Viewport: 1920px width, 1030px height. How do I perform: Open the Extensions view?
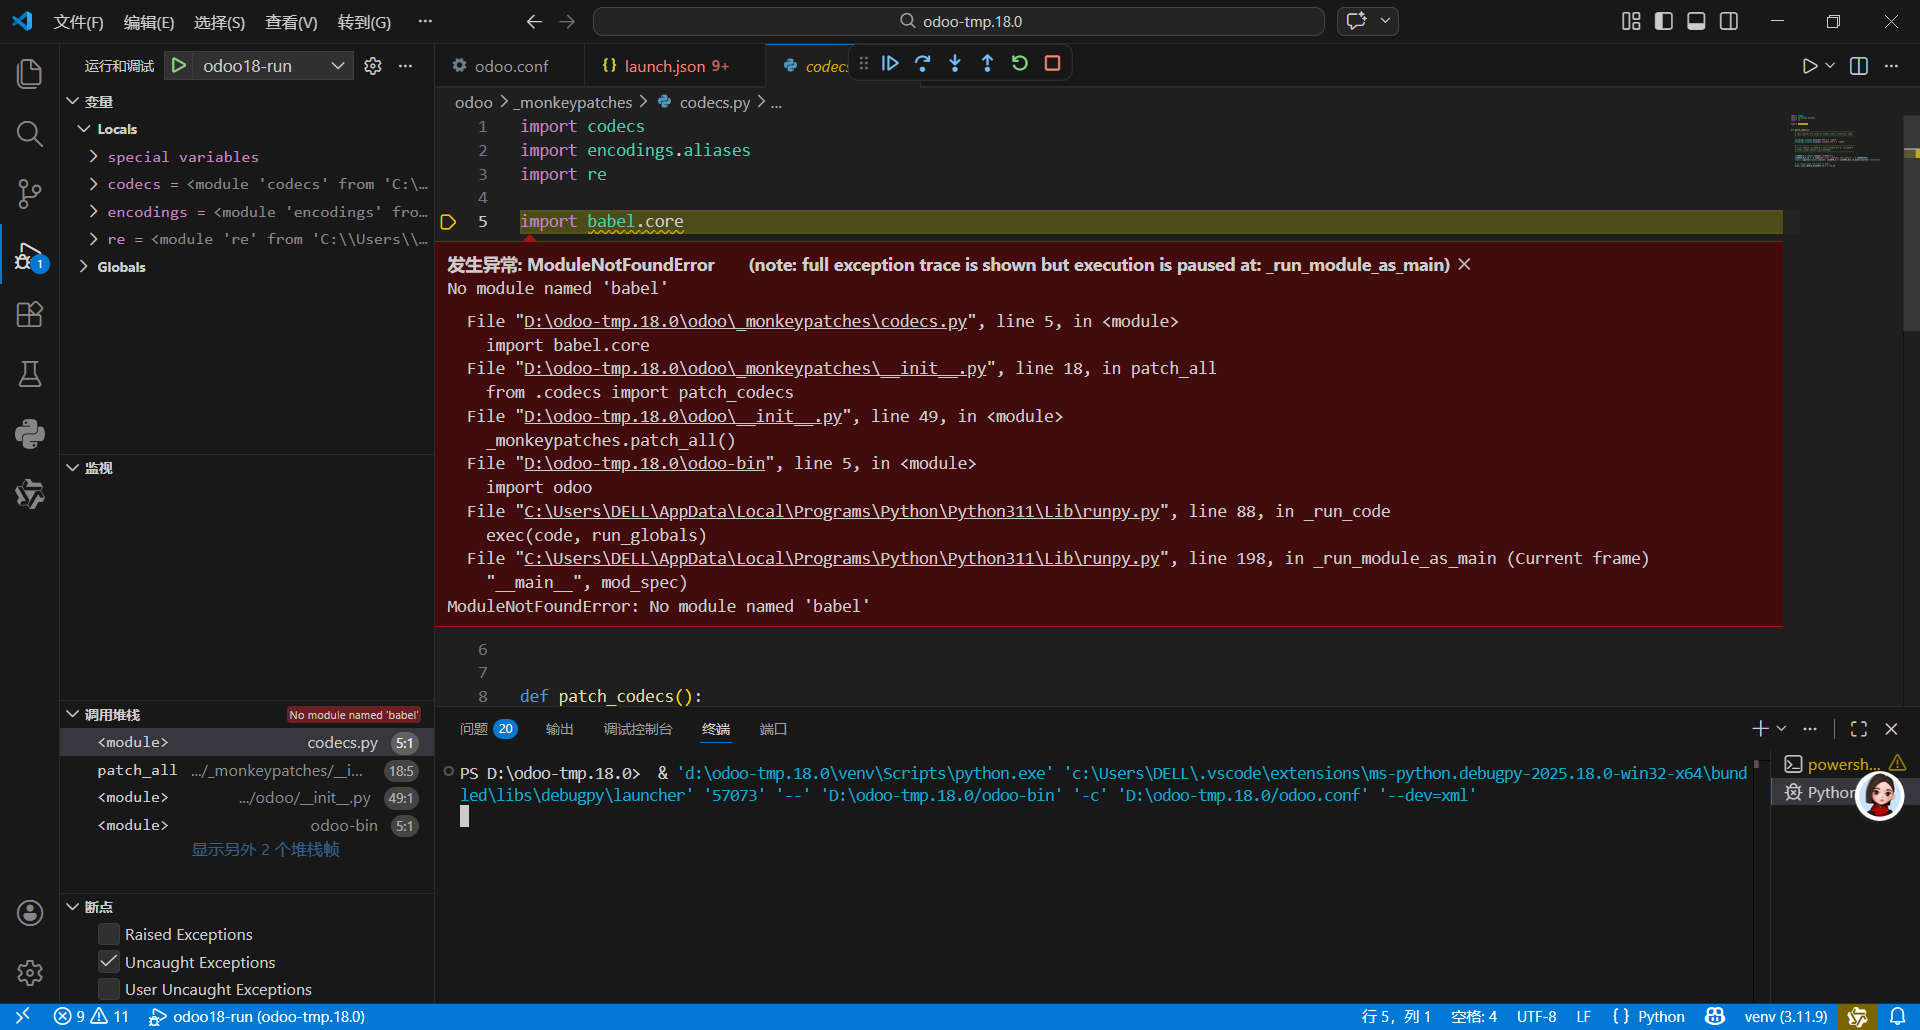click(30, 315)
